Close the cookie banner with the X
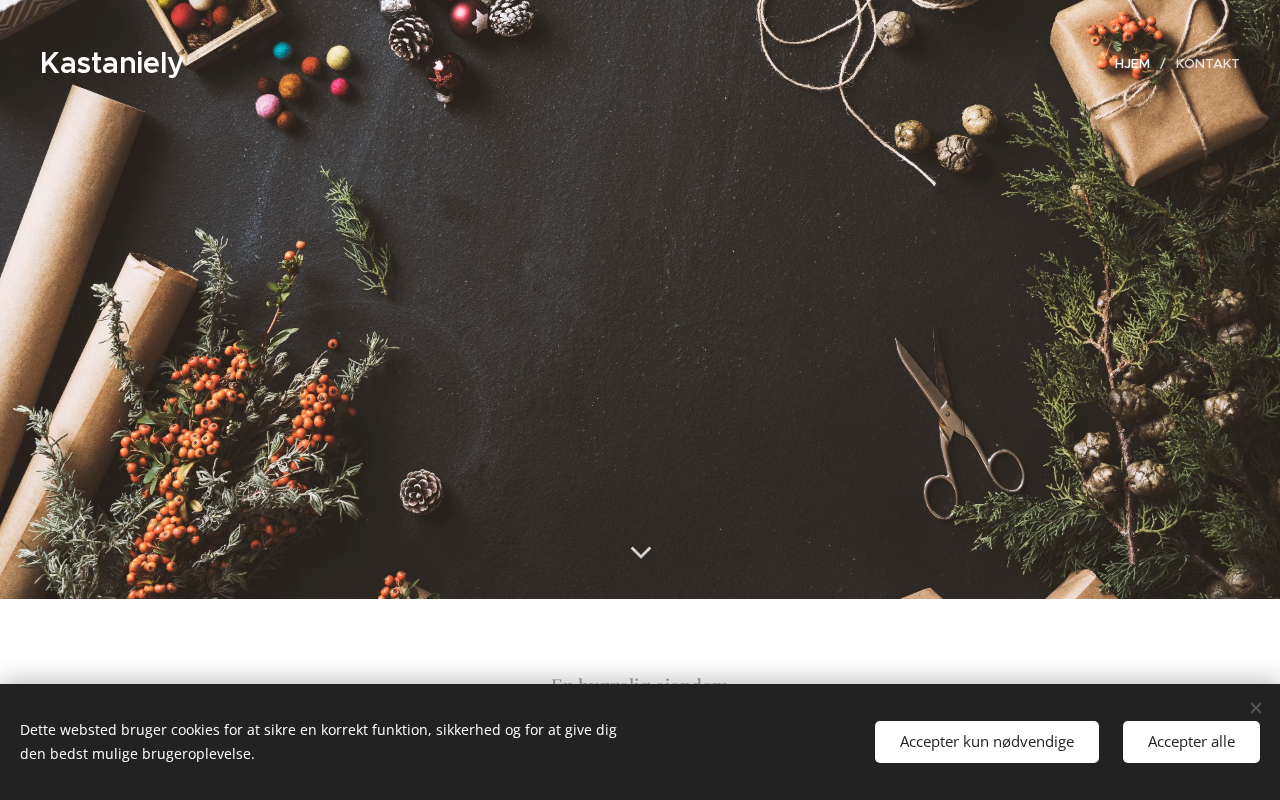The height and width of the screenshot is (800, 1280). 1255,708
